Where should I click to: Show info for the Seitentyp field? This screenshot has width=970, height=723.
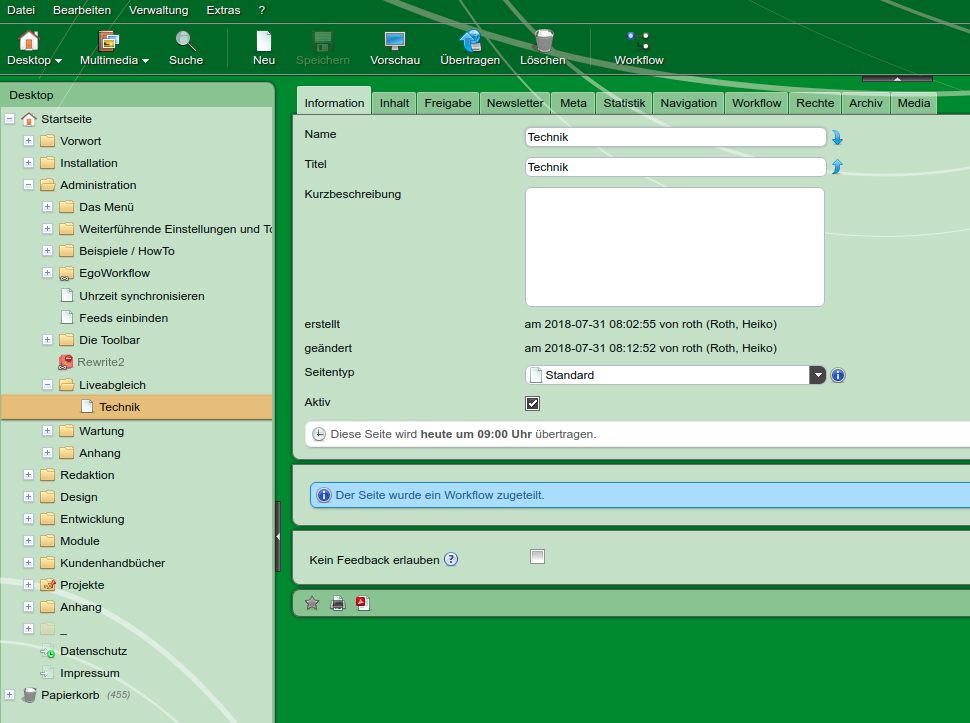point(838,375)
